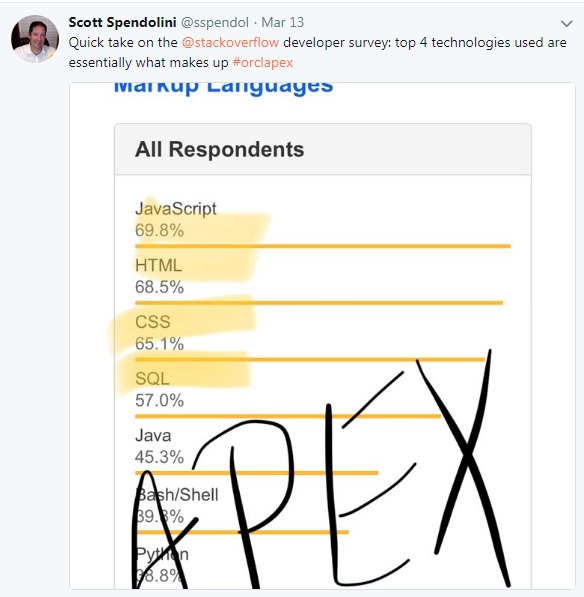The height and width of the screenshot is (597, 584).
Task: Select the HTML 68.5% bar
Action: (319, 303)
